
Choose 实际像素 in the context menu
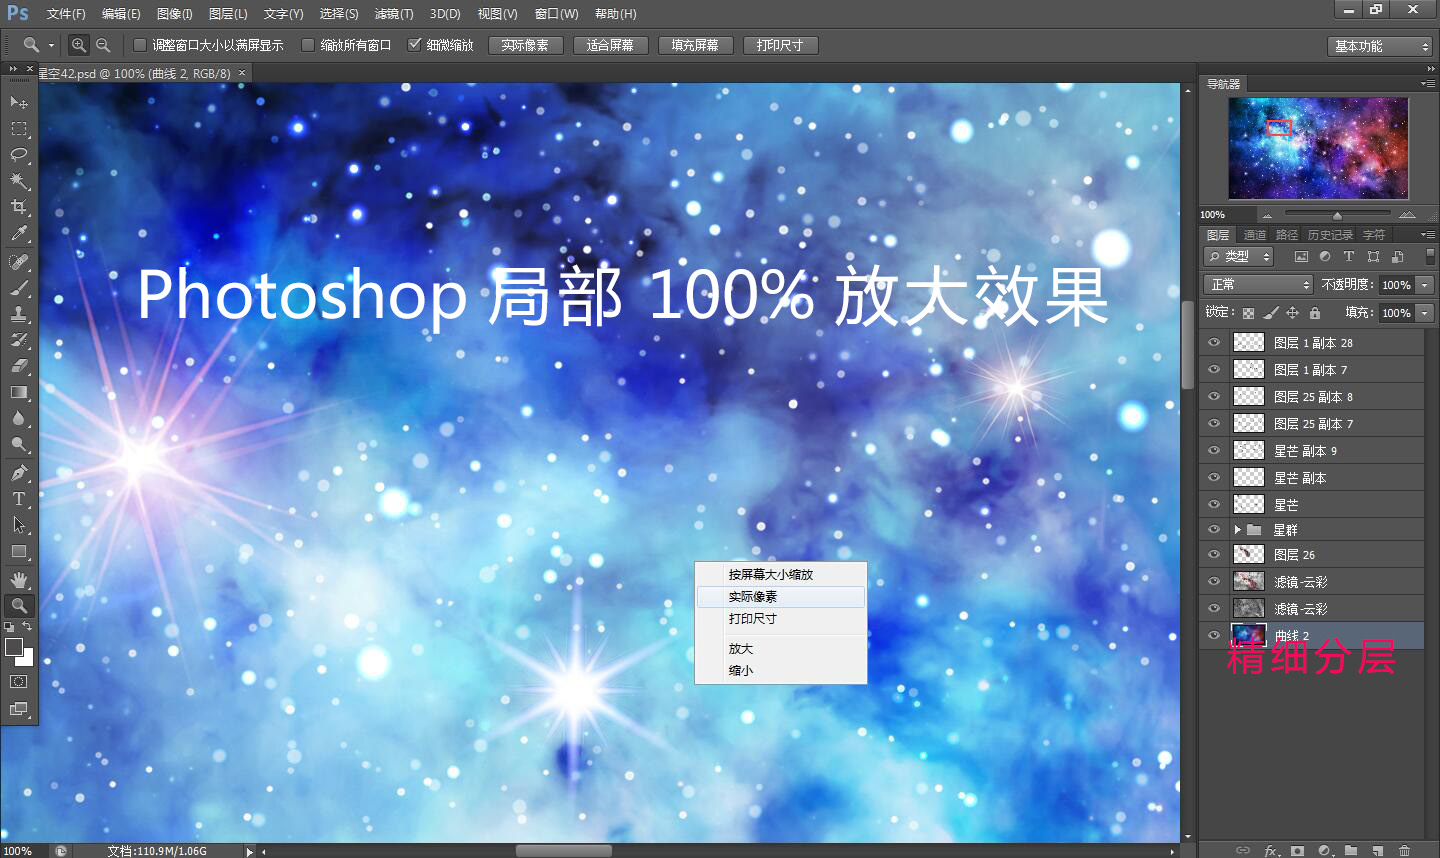click(x=781, y=597)
